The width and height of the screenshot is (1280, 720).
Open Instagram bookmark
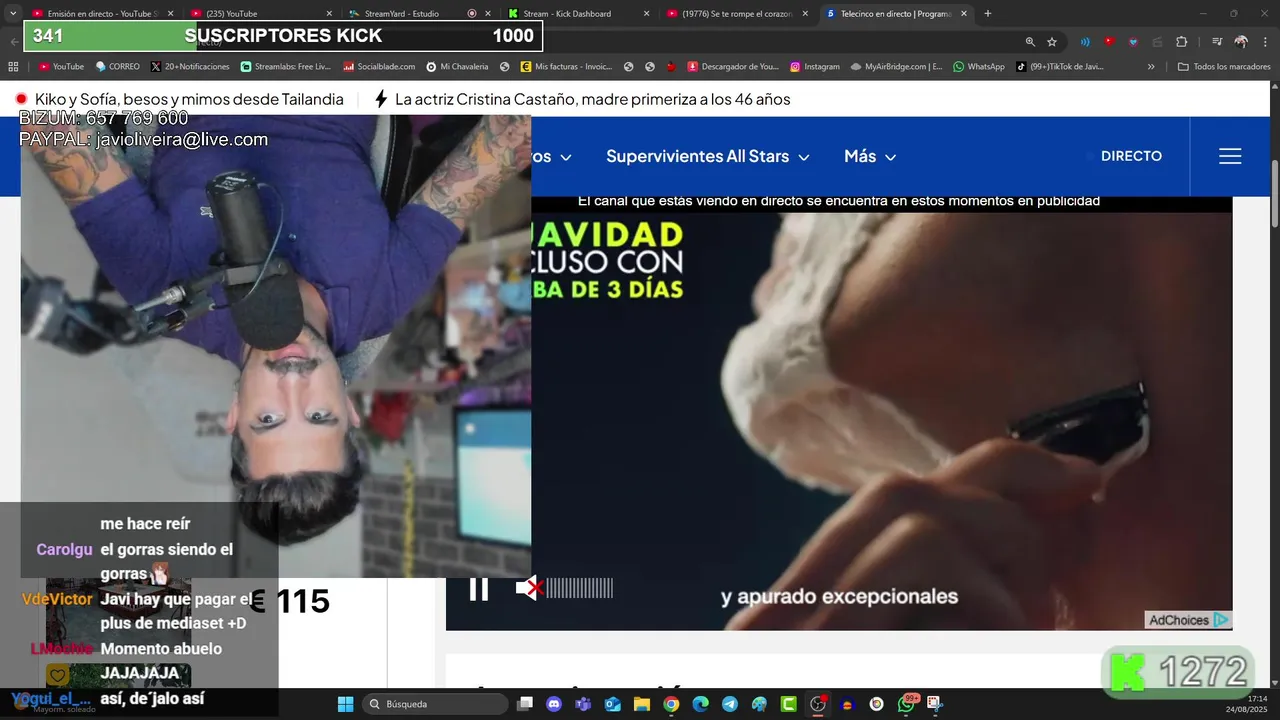click(x=814, y=67)
